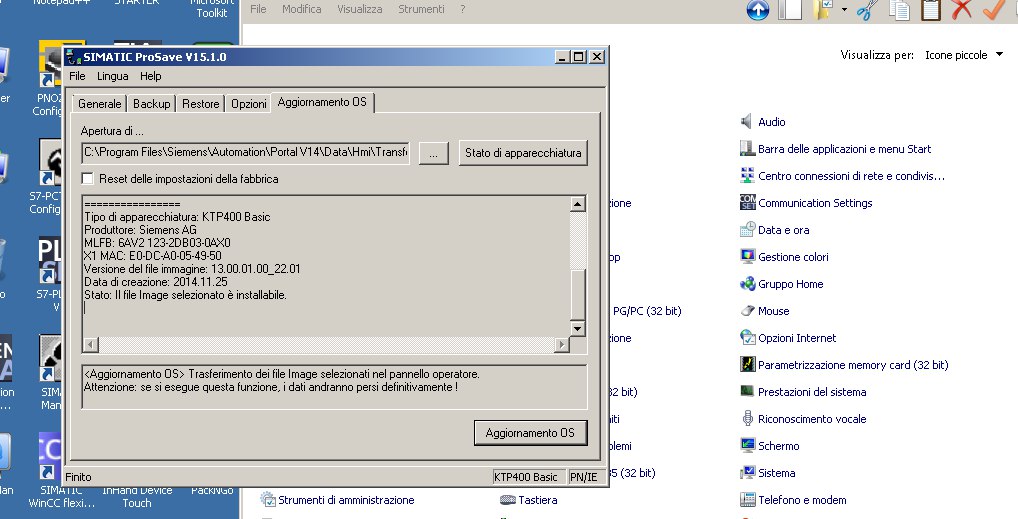The width and height of the screenshot is (1018, 519).
Task: Click the Apertura di file path field
Action: click(246, 153)
